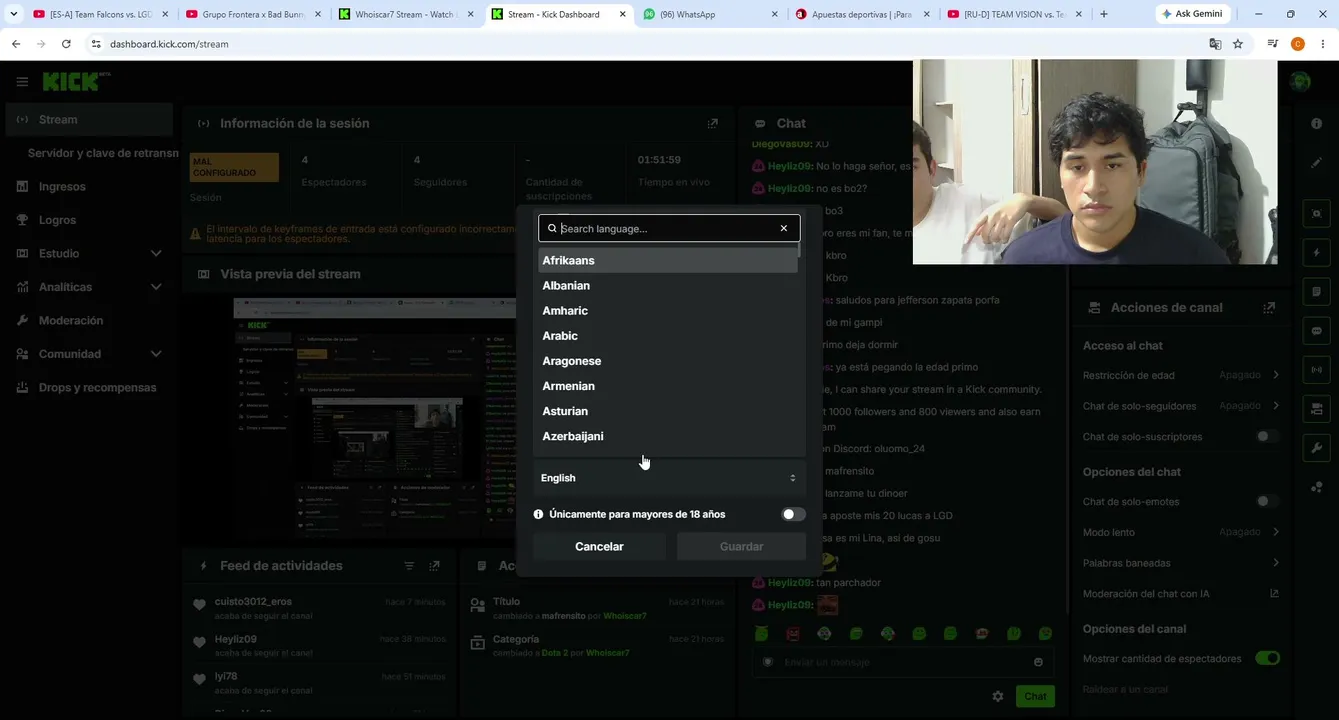1339x720 pixels.
Task: Open chat settings gear icon
Action: (997, 696)
